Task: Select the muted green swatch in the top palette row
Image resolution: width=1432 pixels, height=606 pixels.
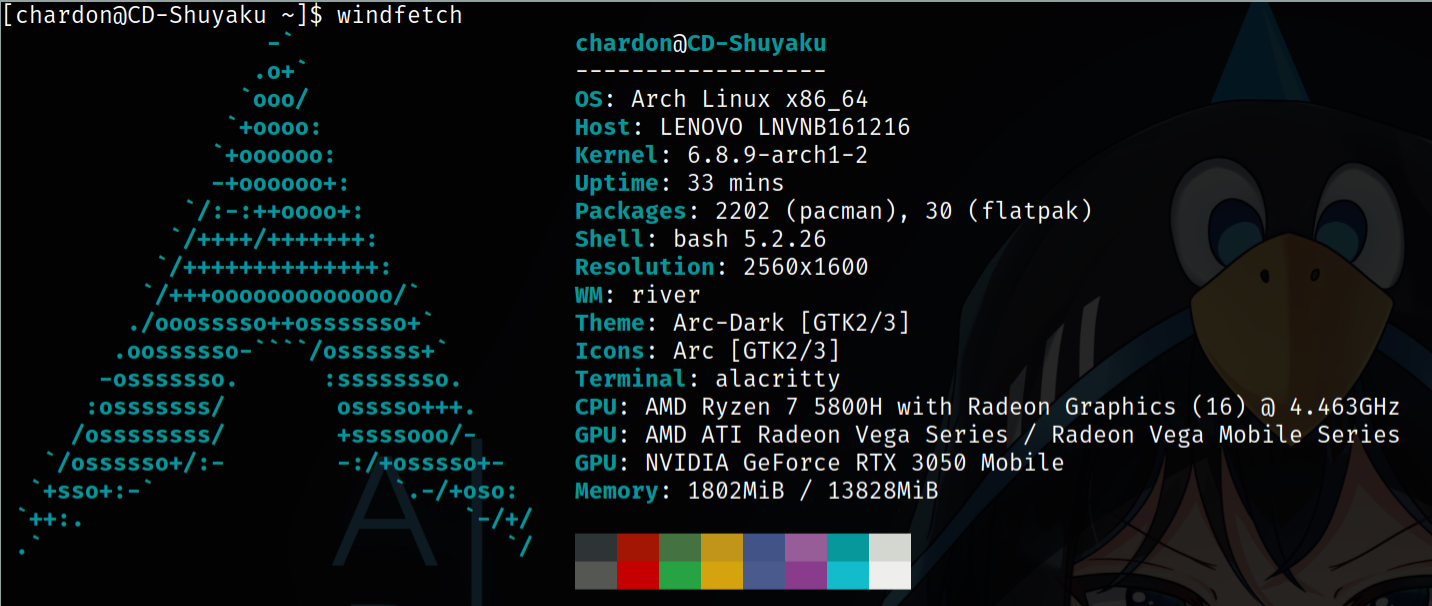Action: (680, 547)
